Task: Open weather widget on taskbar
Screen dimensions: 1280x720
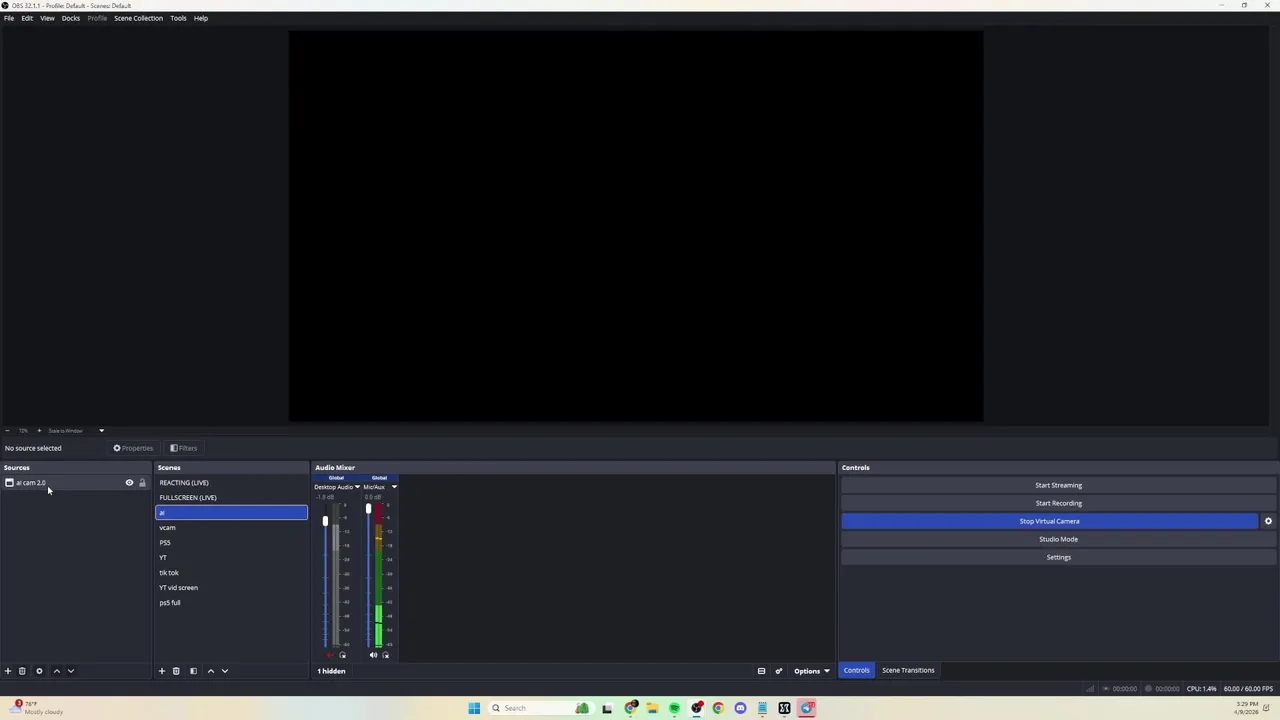Action: [36, 707]
